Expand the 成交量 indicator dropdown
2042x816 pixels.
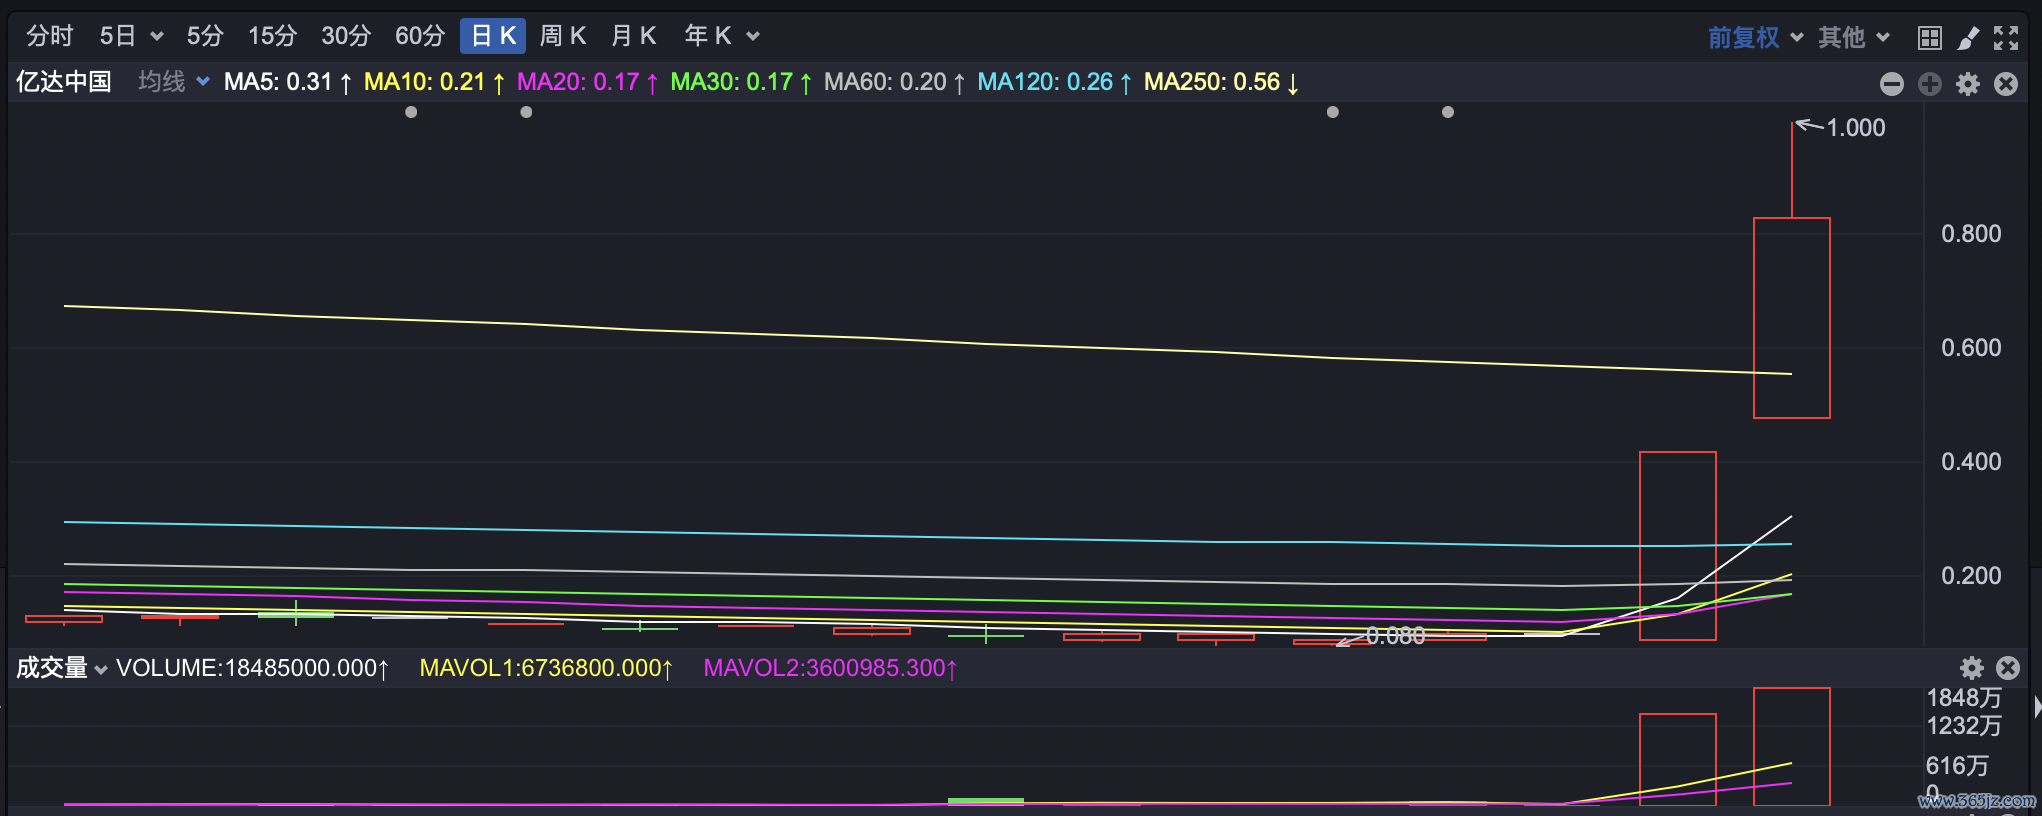(x=100, y=669)
